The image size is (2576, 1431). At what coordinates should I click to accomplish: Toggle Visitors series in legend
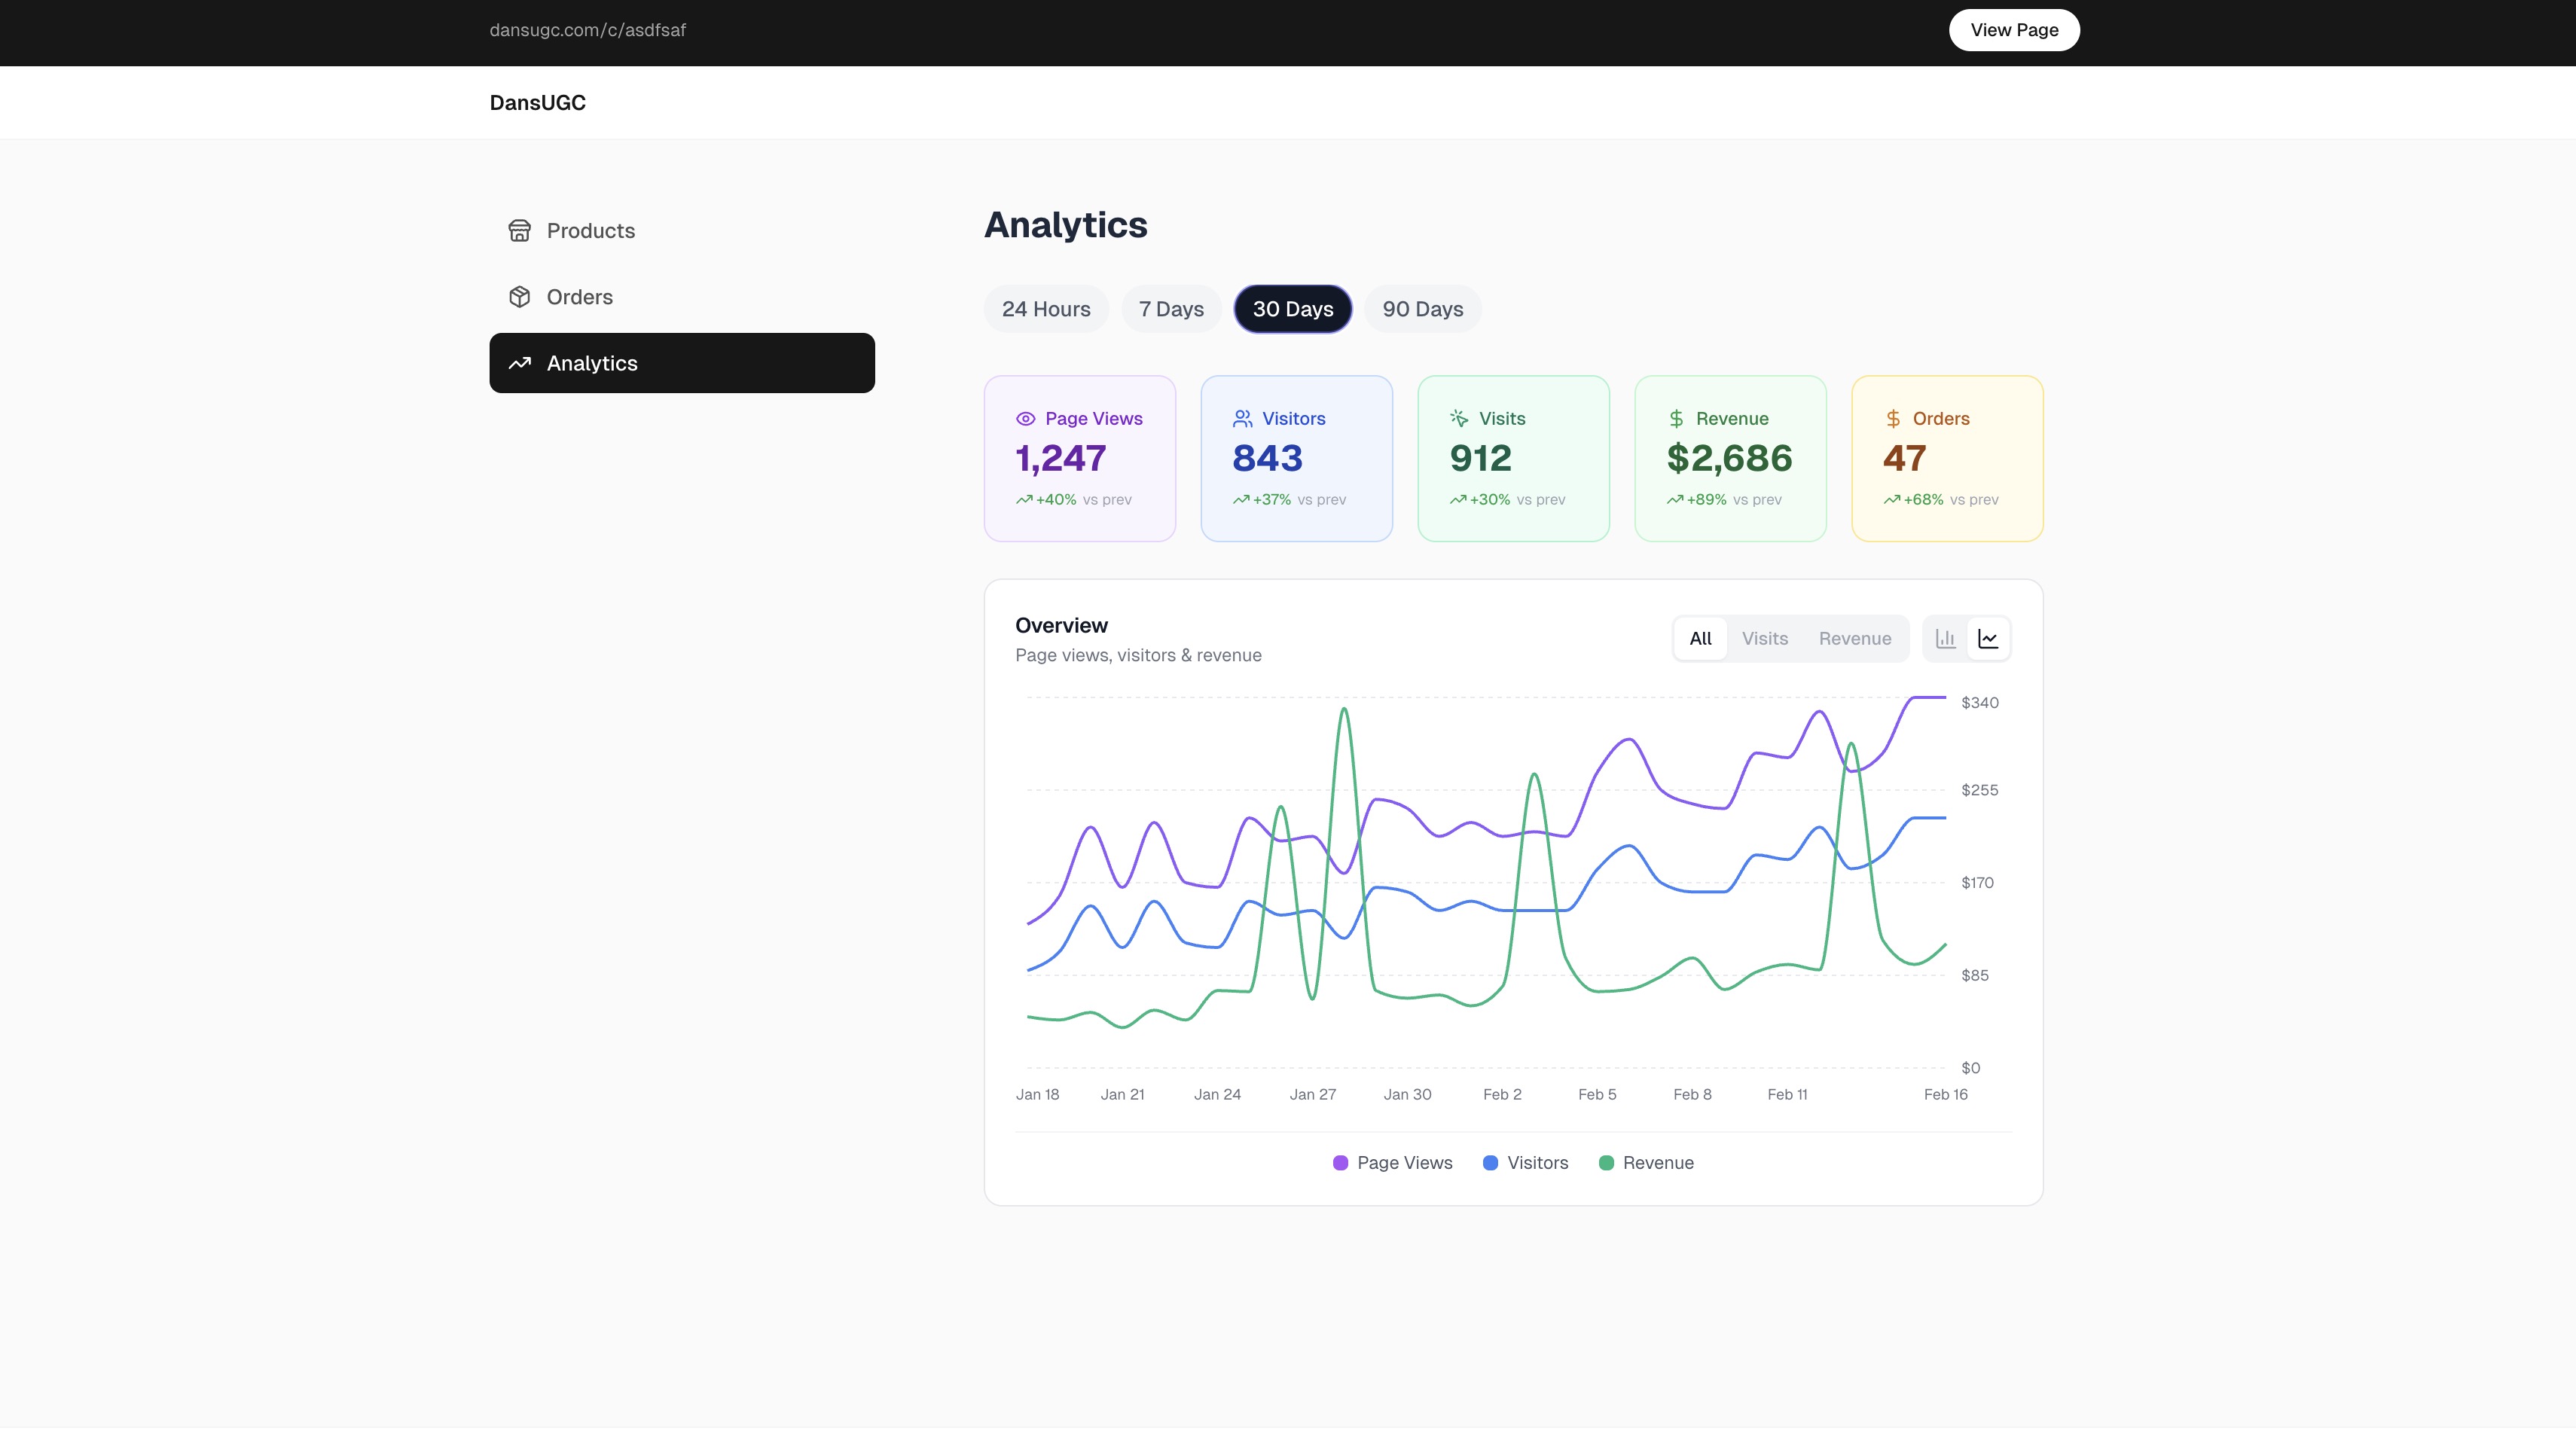(x=1524, y=1163)
